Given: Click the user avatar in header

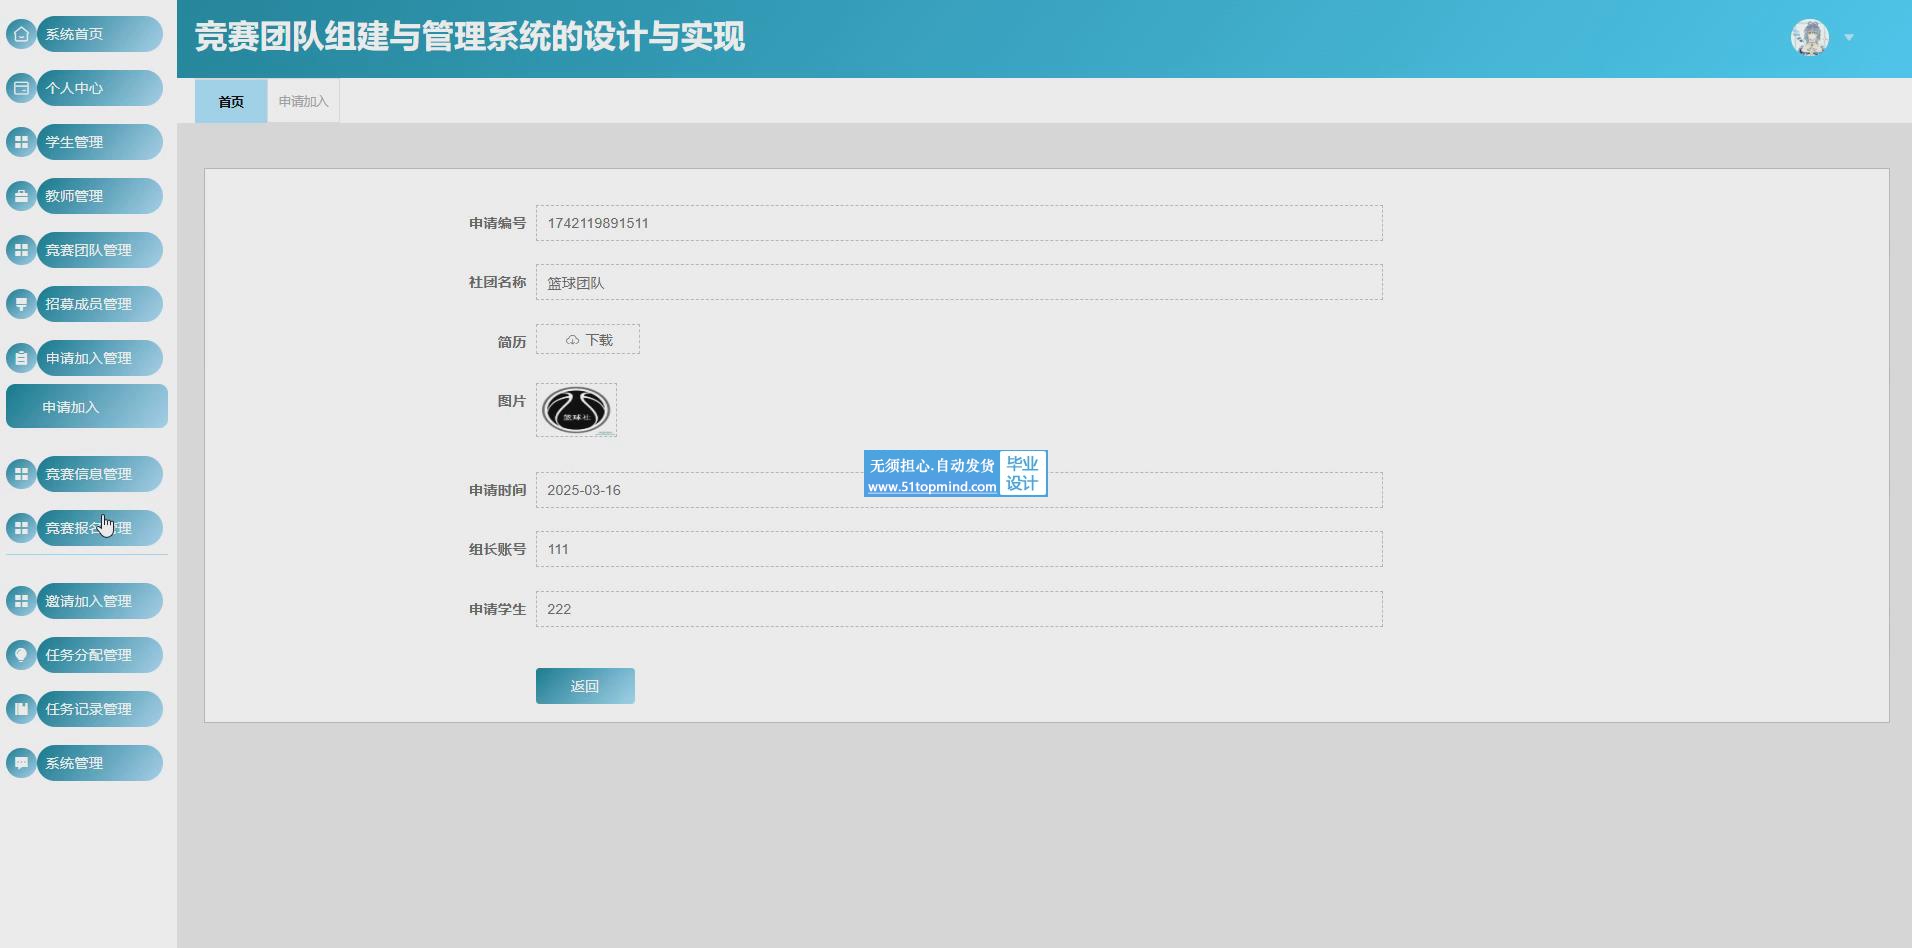Looking at the screenshot, I should coord(1809,38).
